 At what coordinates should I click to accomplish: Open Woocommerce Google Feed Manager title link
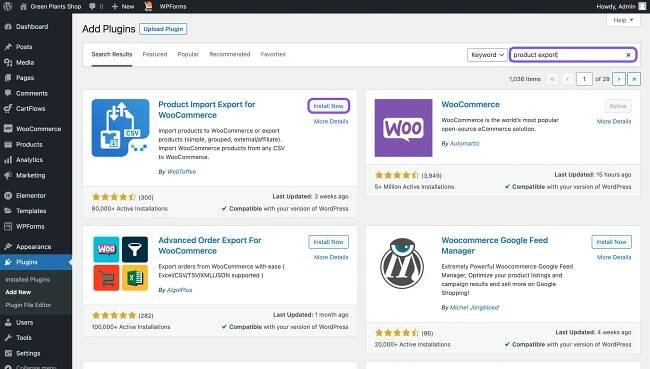[495, 245]
